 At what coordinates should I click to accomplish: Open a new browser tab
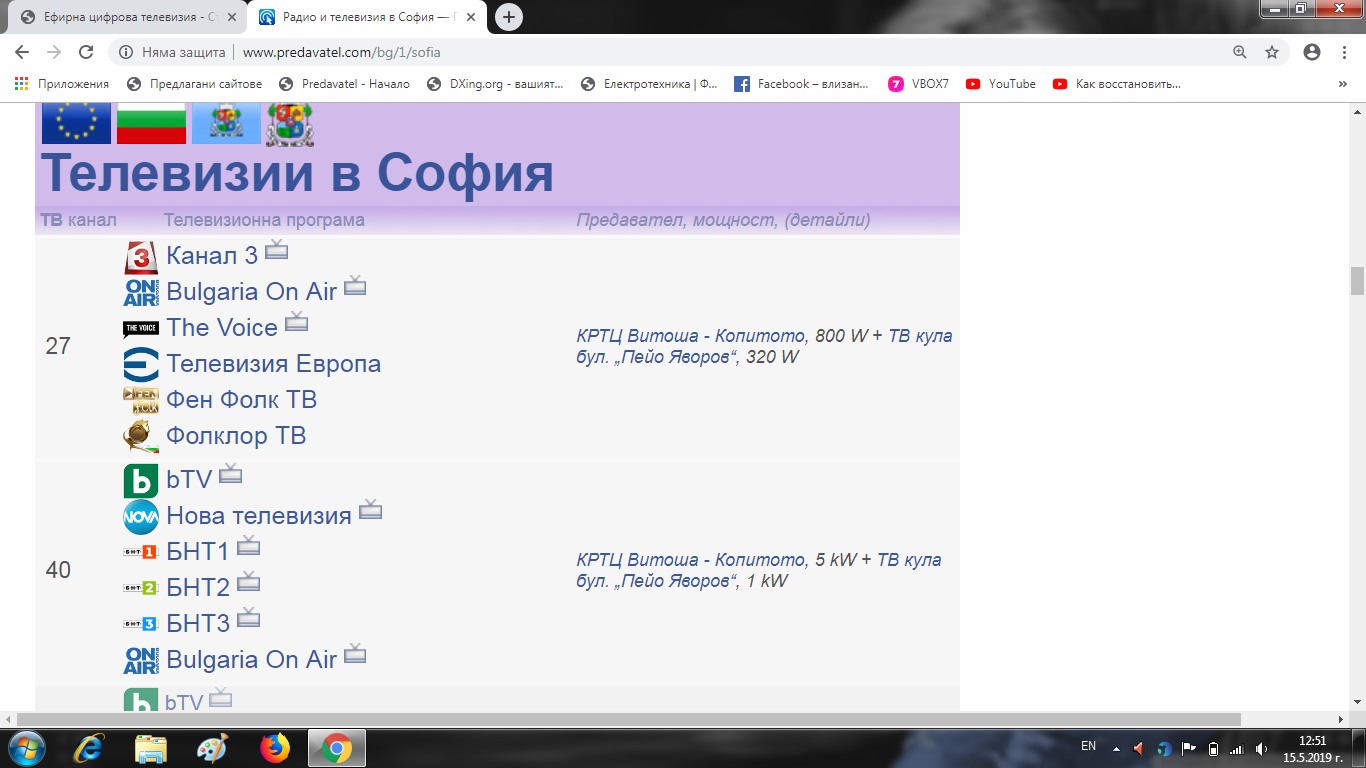tap(509, 17)
